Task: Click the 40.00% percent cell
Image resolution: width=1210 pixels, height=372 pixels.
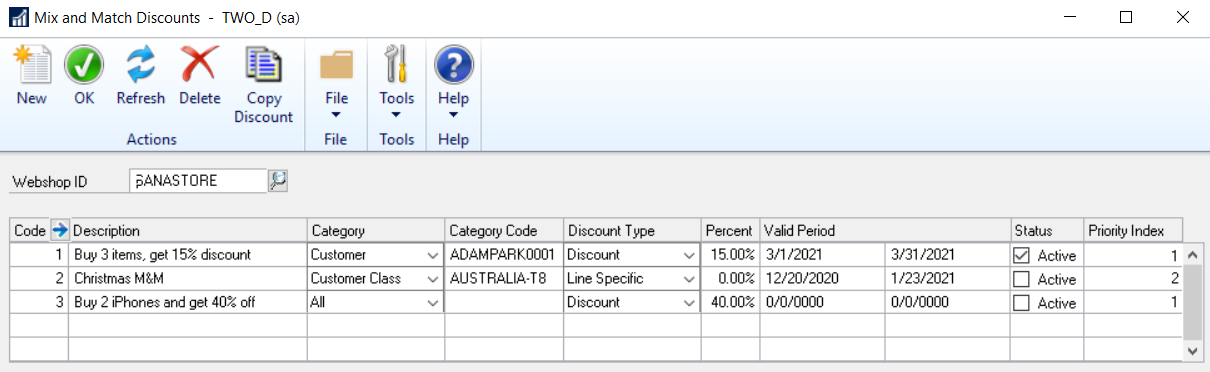Action: click(x=730, y=303)
